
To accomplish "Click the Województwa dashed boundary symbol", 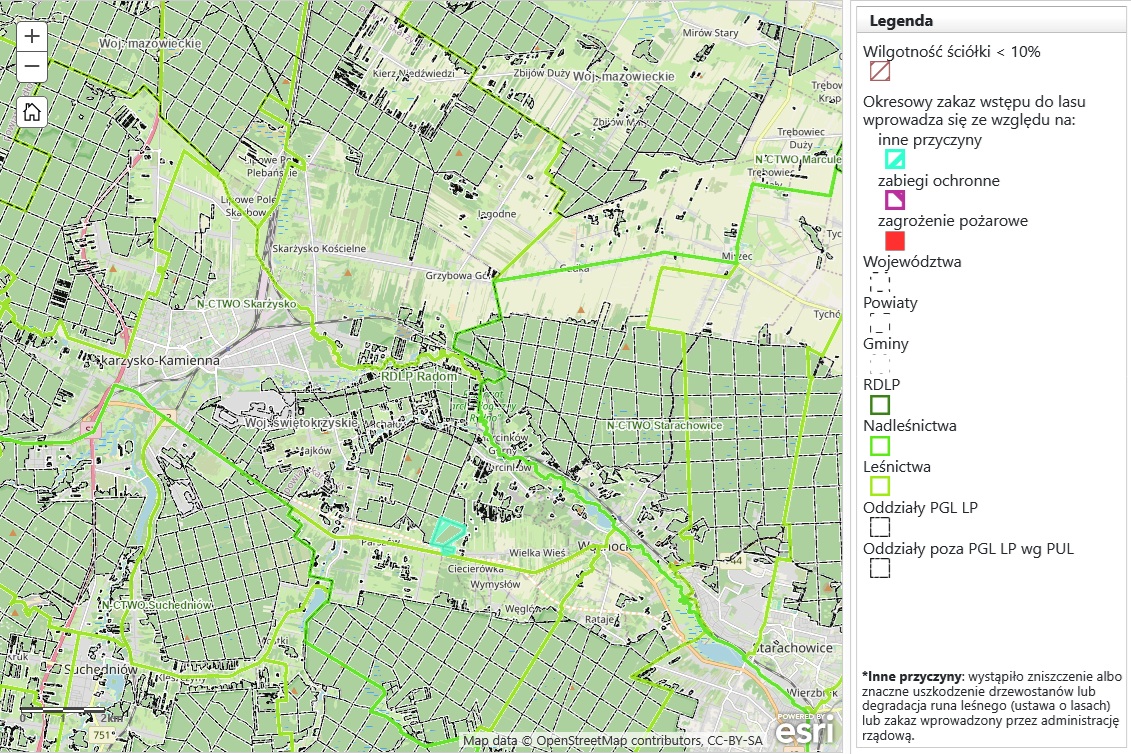I will click(880, 282).
